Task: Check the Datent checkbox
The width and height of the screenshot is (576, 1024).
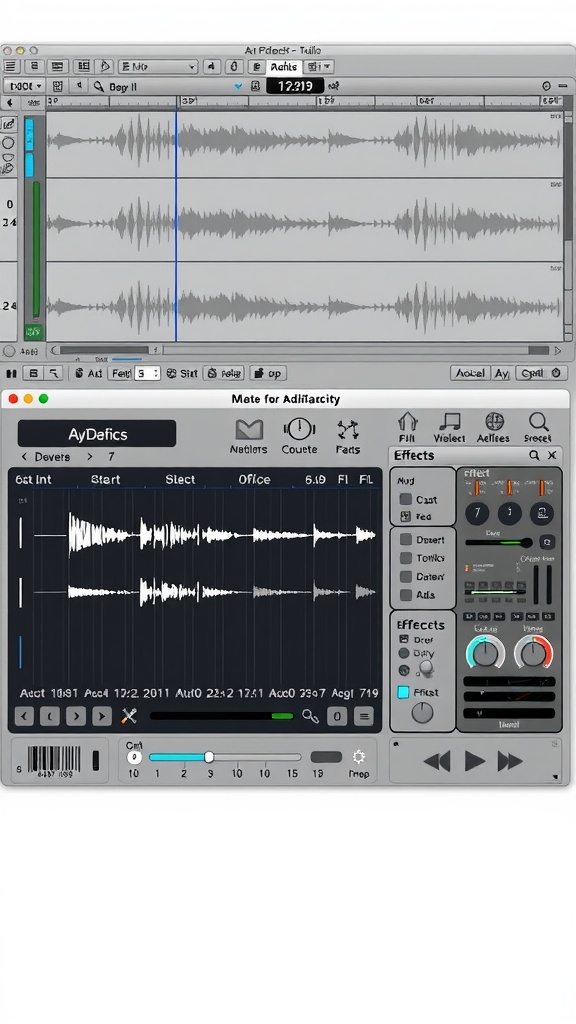Action: coord(406,576)
